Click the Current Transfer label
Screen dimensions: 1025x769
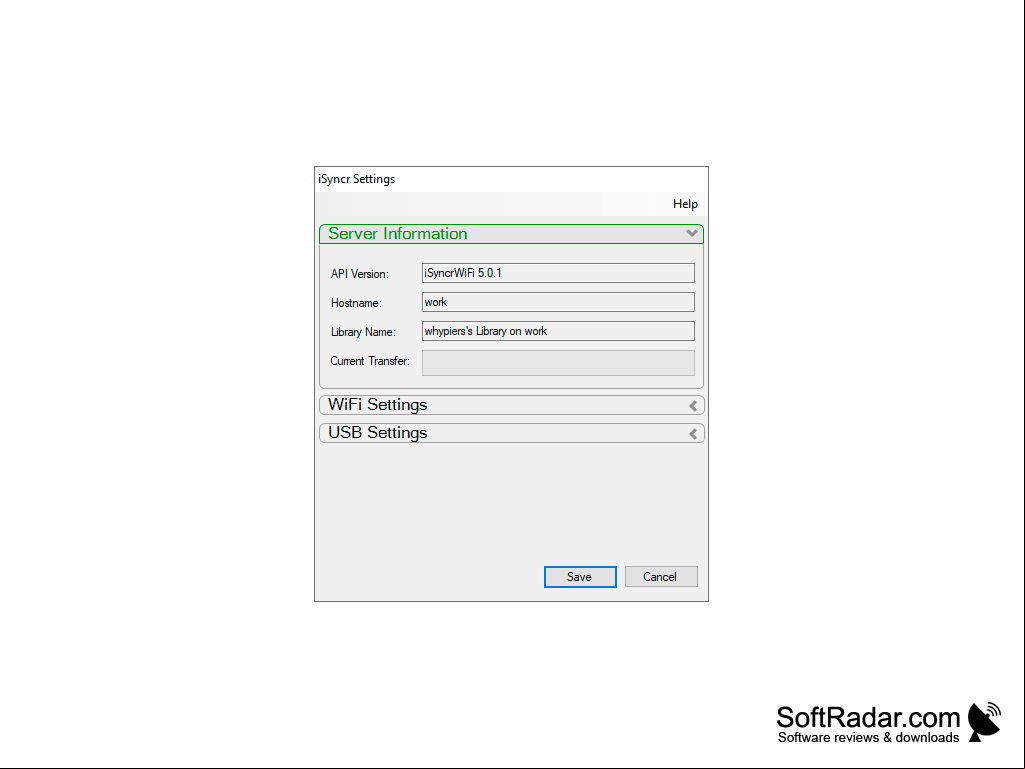click(370, 361)
